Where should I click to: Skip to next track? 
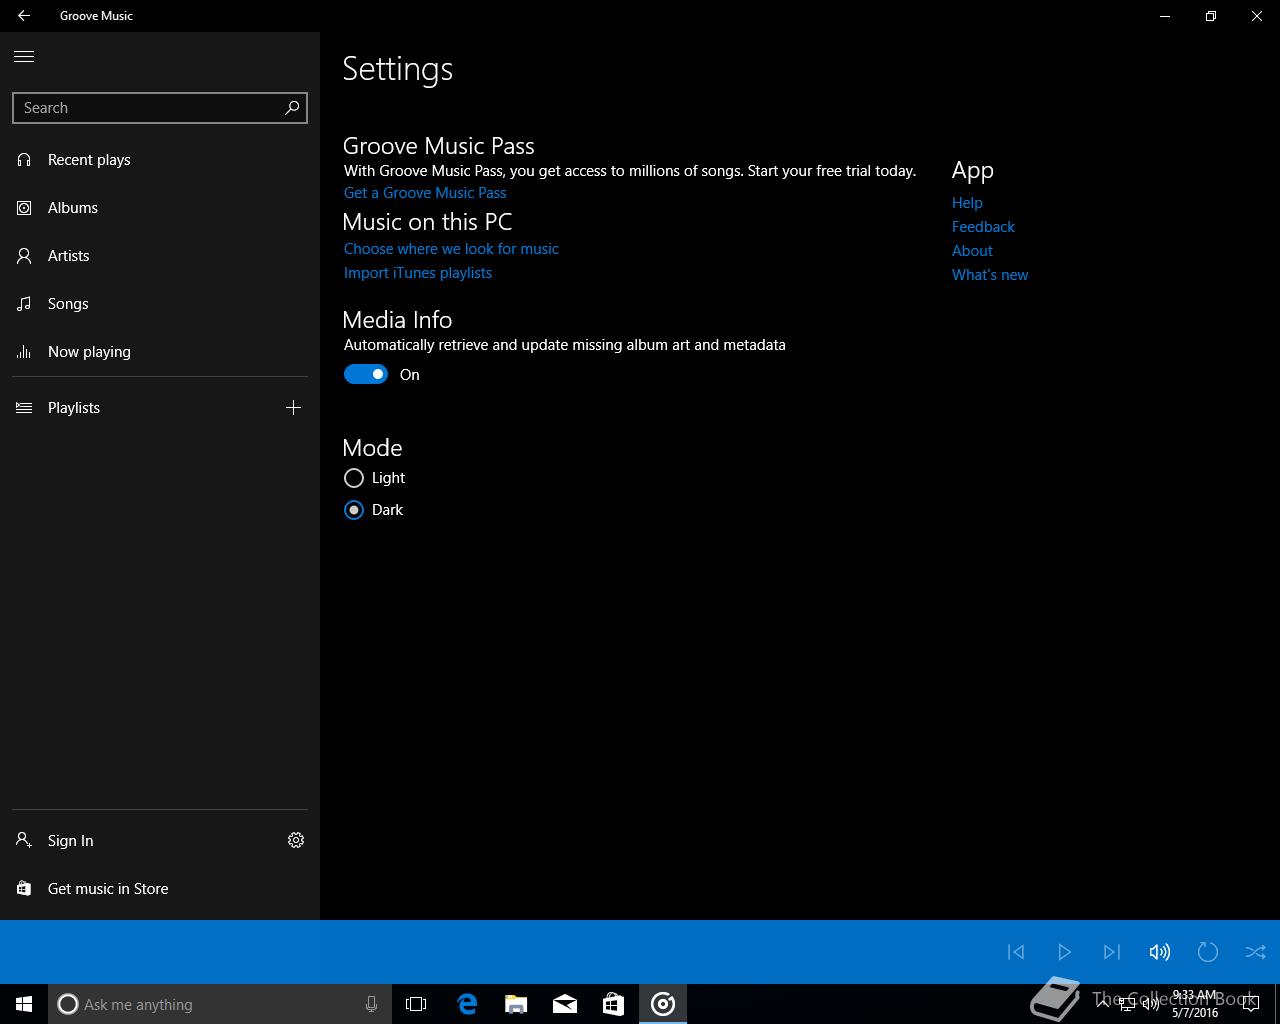pyautogui.click(x=1112, y=952)
